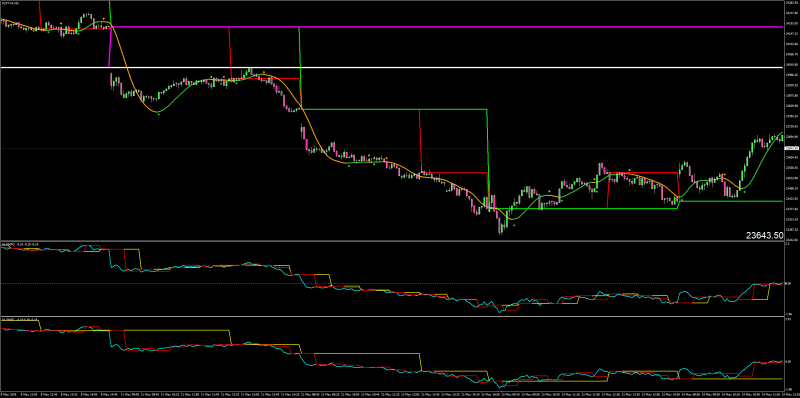Image resolution: width=800 pixels, height=398 pixels.
Task: Click the current price marker on the price scale
Action: pyautogui.click(x=791, y=148)
